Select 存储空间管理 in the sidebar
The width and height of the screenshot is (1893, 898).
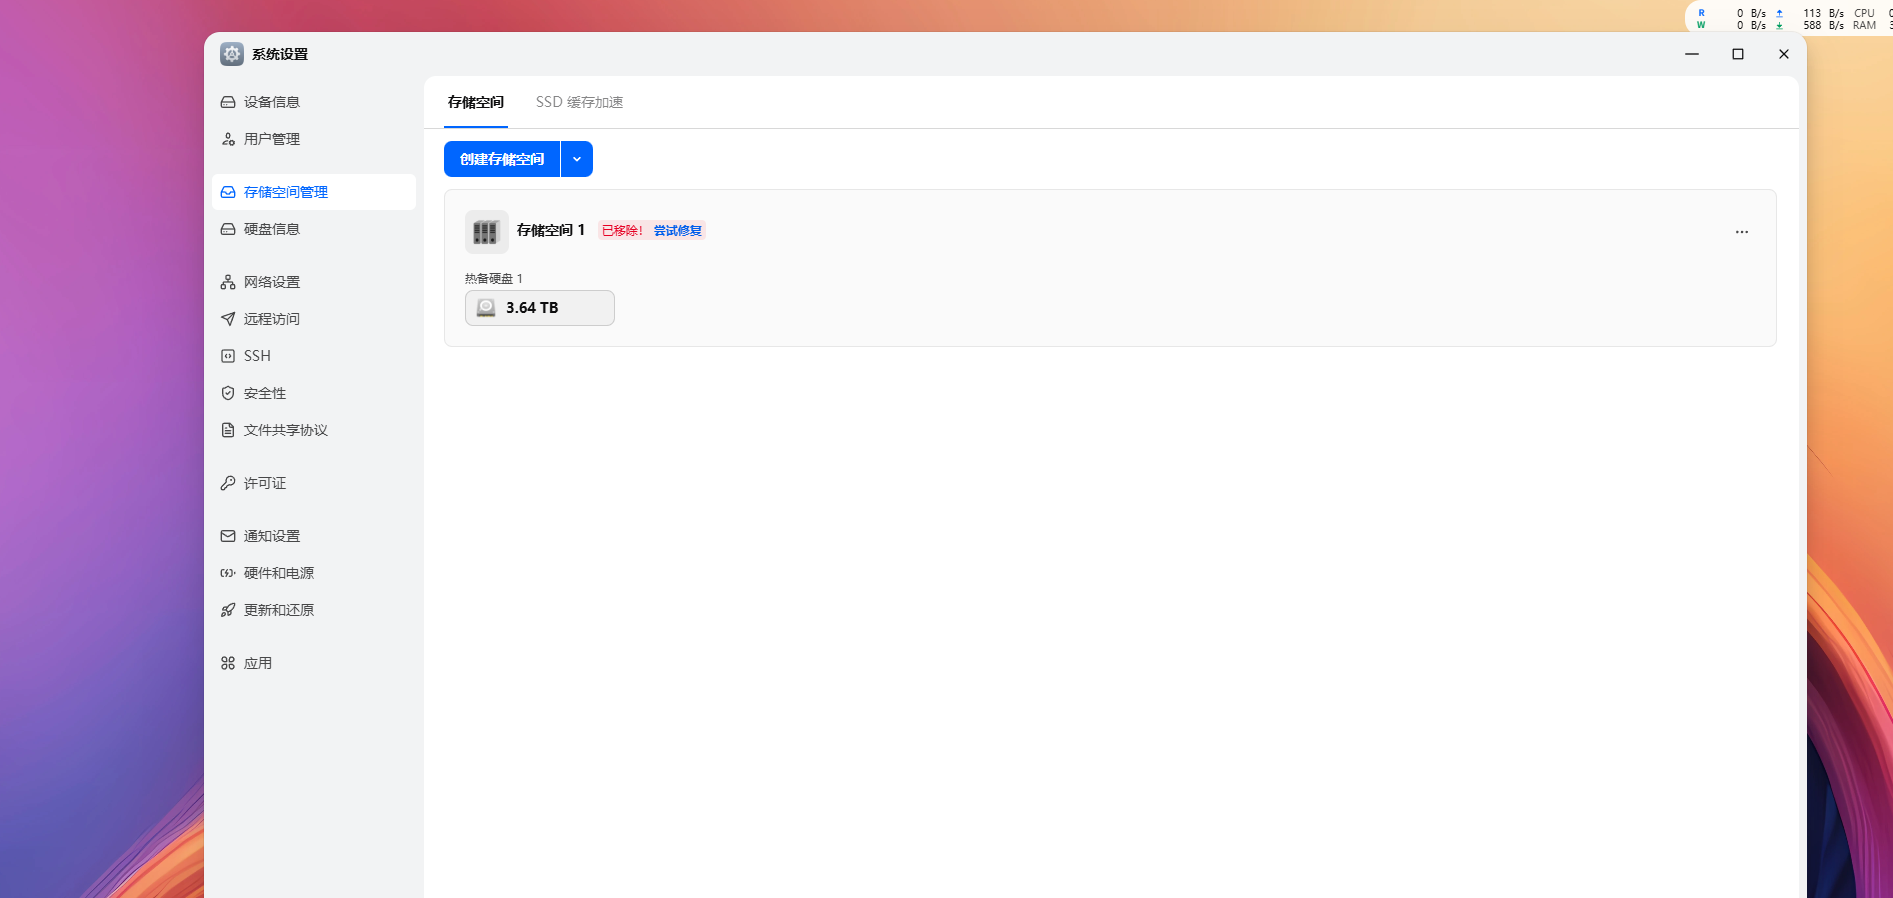point(314,192)
